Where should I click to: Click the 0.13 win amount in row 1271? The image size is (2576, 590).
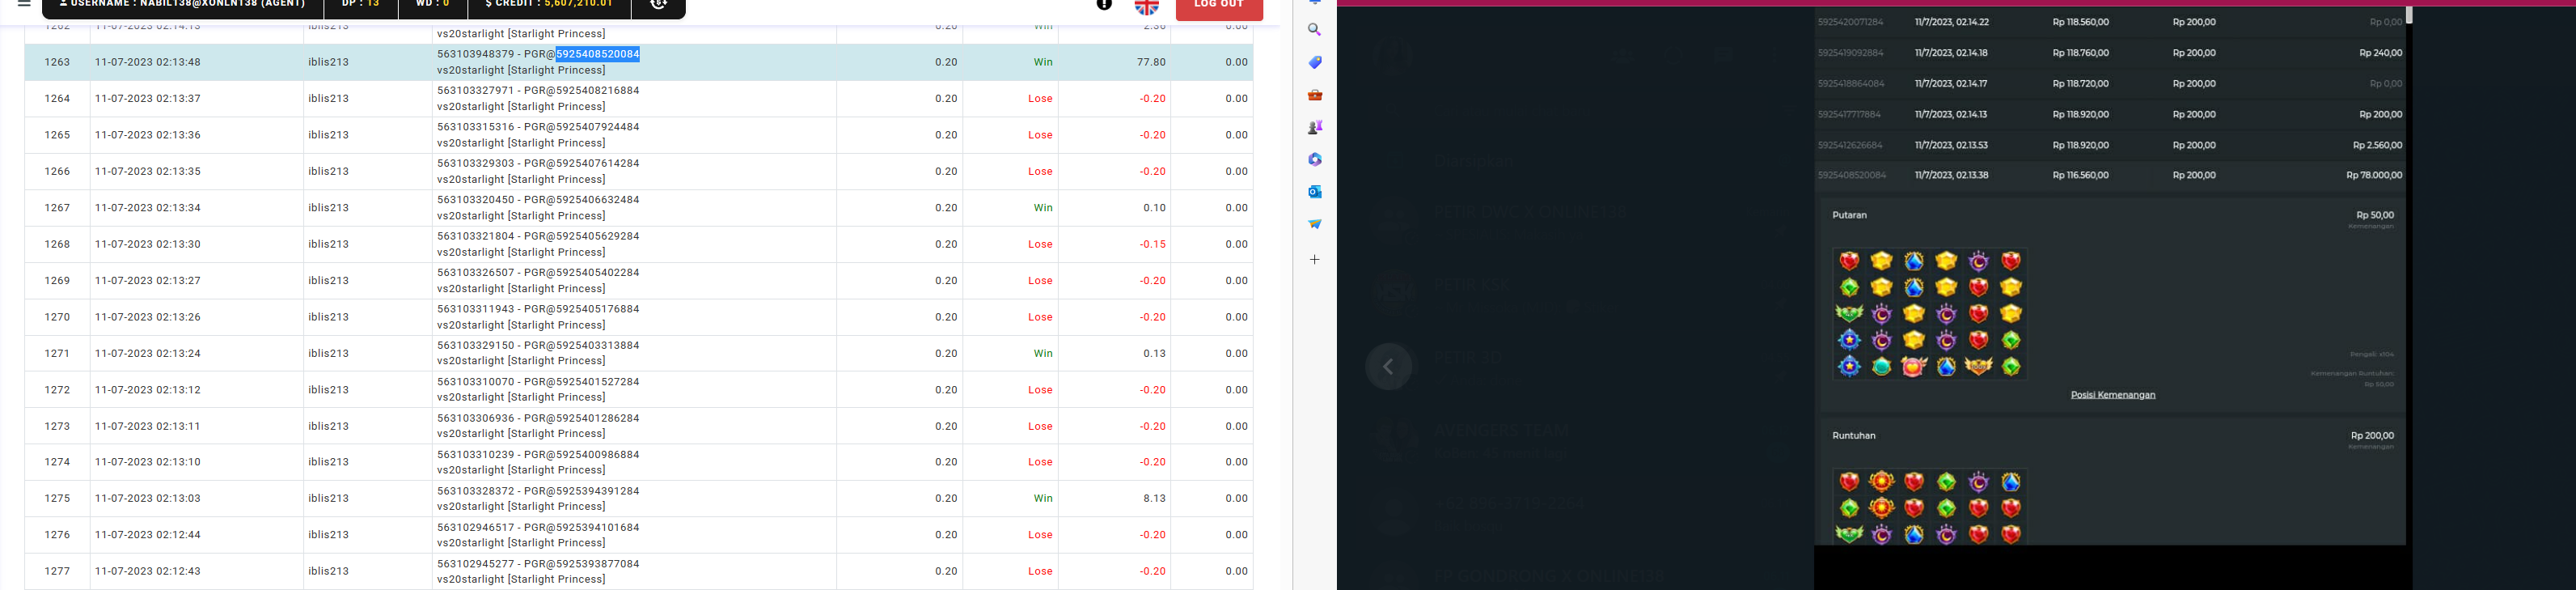[1155, 353]
